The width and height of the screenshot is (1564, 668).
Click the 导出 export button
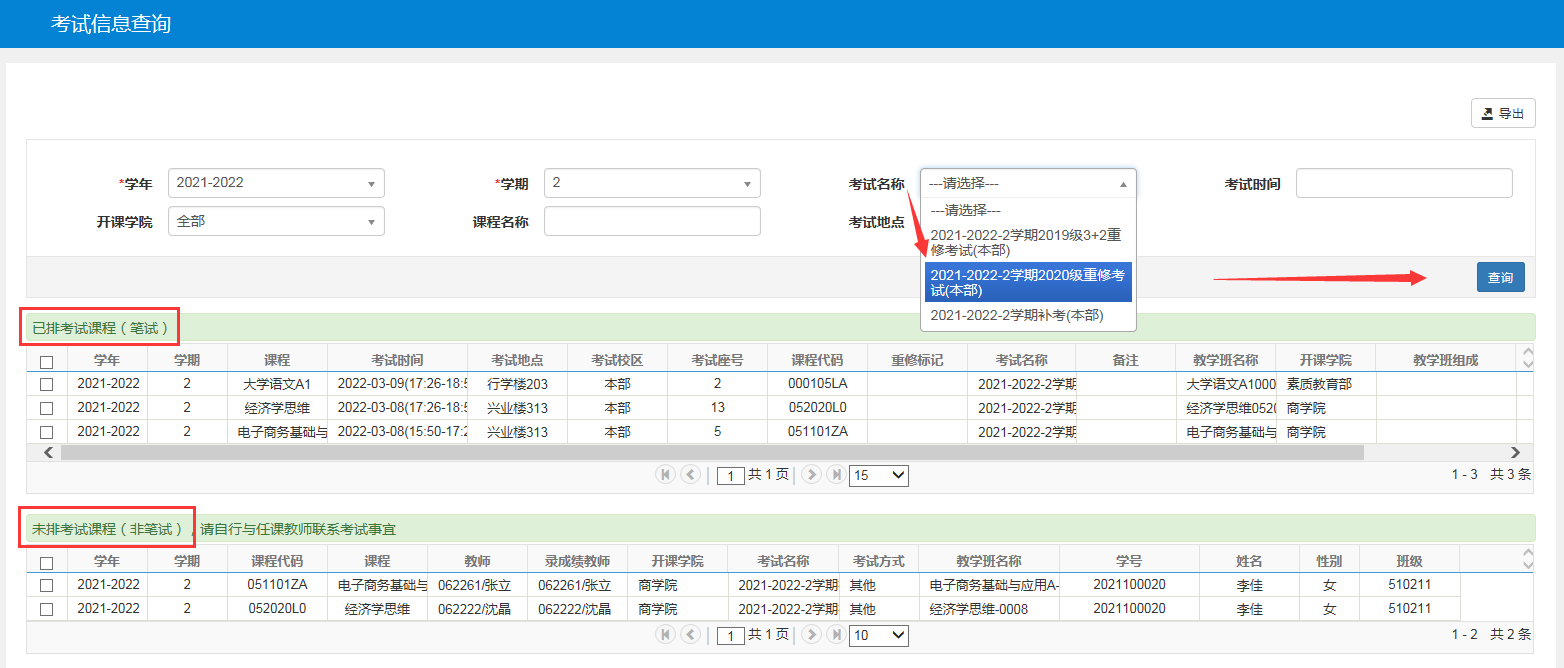[x=1503, y=113]
